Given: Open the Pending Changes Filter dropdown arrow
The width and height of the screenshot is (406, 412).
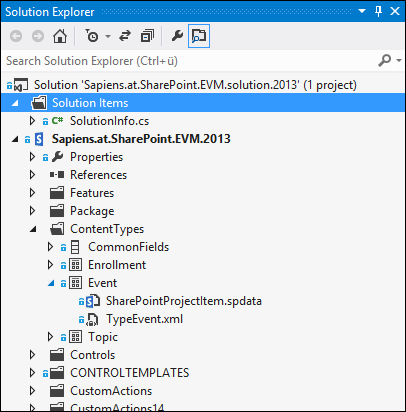Looking at the screenshot, I should click(108, 36).
